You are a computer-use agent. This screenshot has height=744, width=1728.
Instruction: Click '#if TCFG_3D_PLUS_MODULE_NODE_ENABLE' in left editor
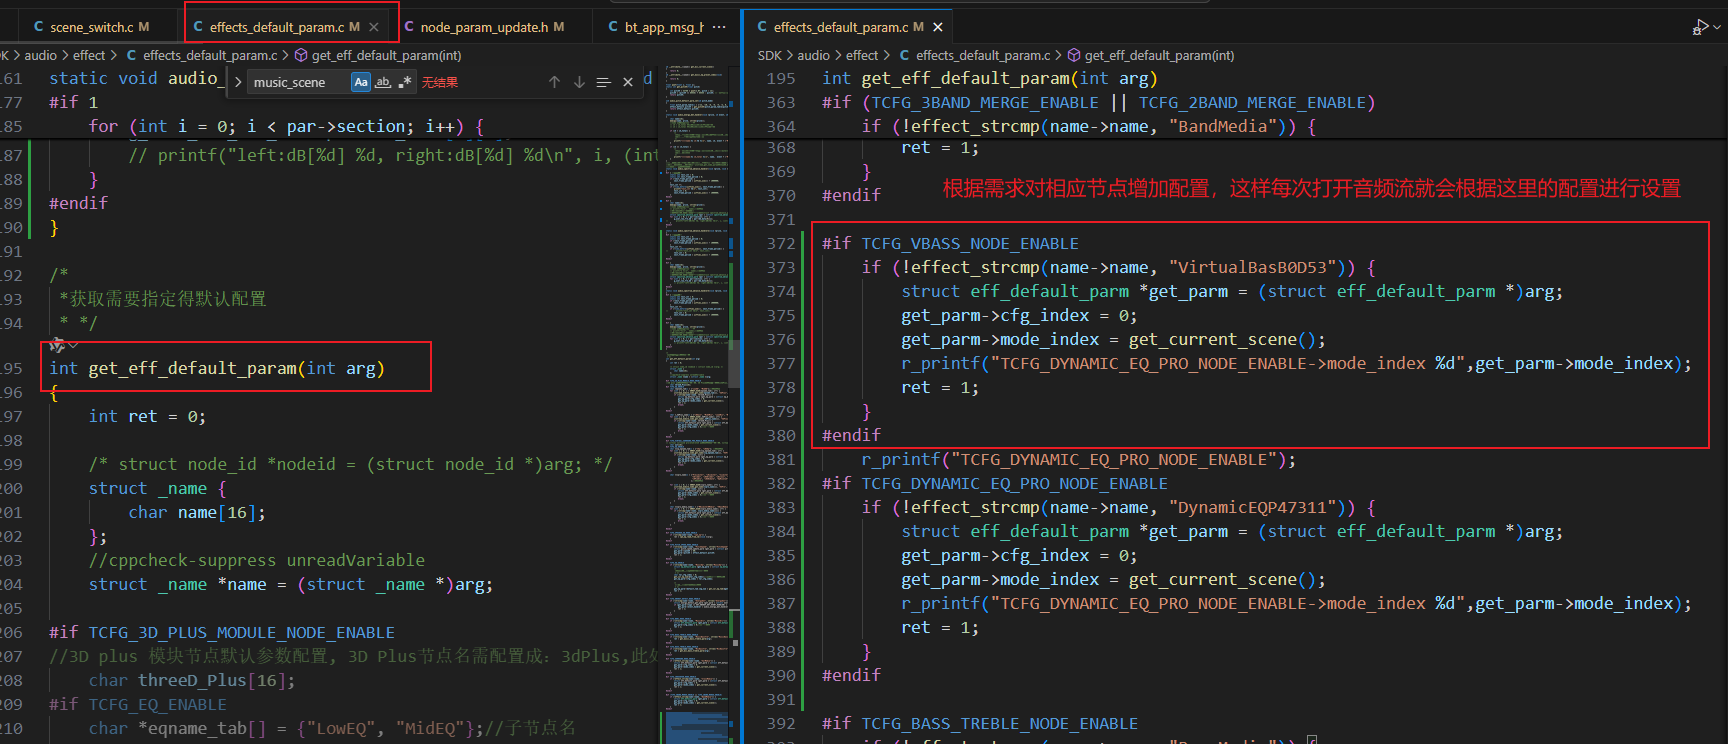pos(222,632)
